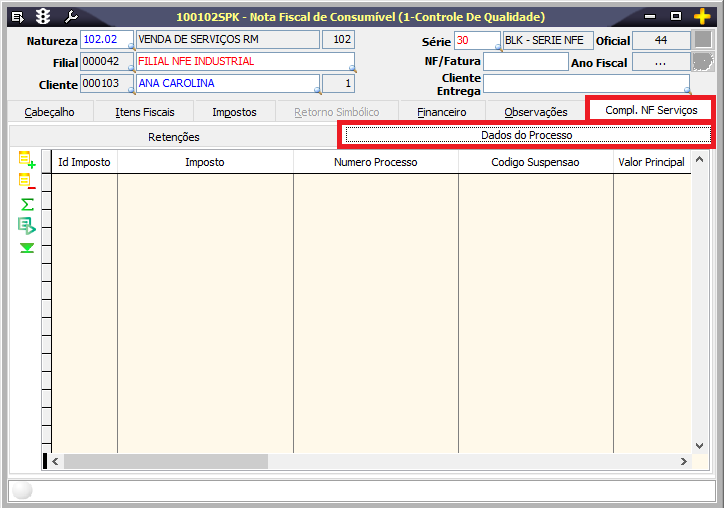Click the grid scroll up arrow

tap(700, 159)
